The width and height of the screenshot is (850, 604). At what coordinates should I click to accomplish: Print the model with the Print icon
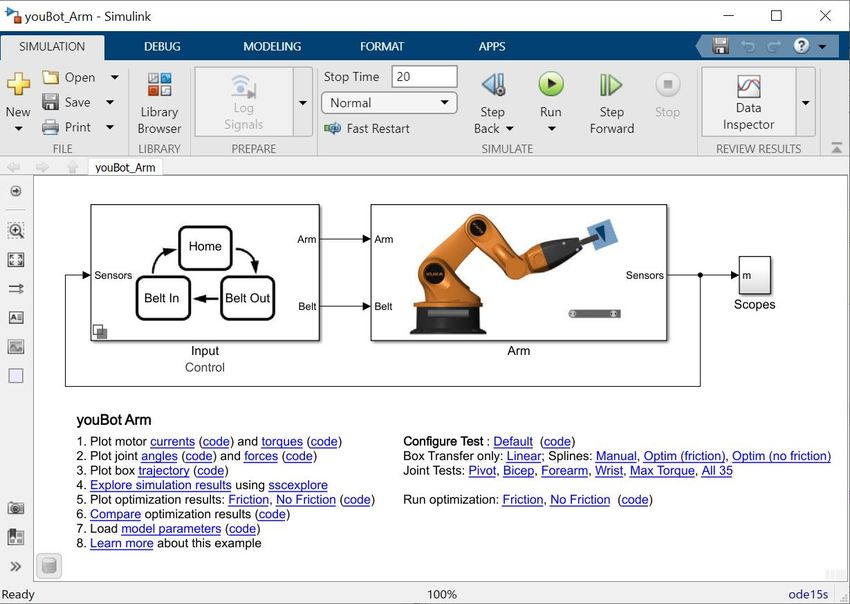50,127
